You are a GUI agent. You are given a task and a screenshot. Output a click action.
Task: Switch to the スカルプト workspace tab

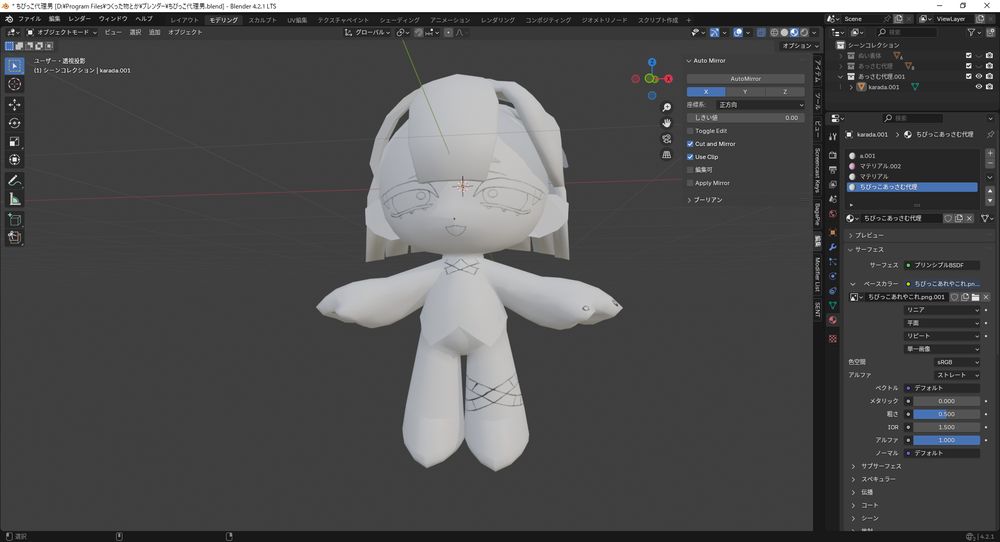[x=263, y=19]
